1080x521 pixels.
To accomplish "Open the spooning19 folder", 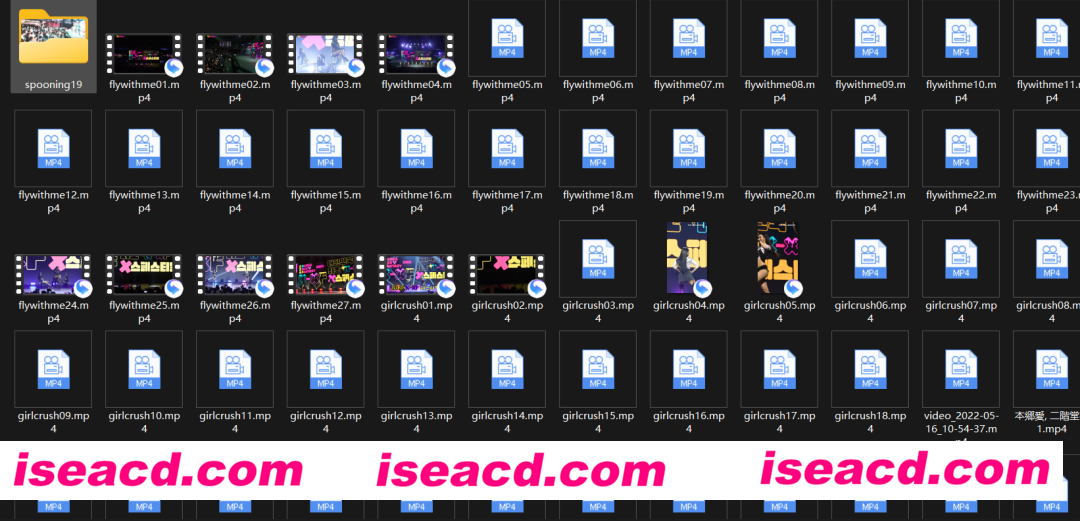I will click(54, 38).
